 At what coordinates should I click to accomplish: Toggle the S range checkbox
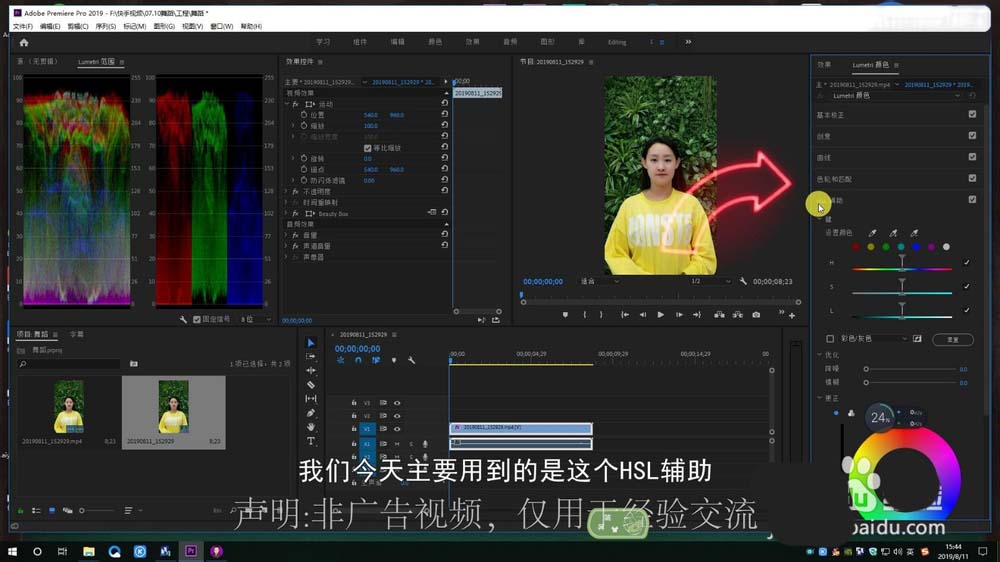(x=967, y=286)
